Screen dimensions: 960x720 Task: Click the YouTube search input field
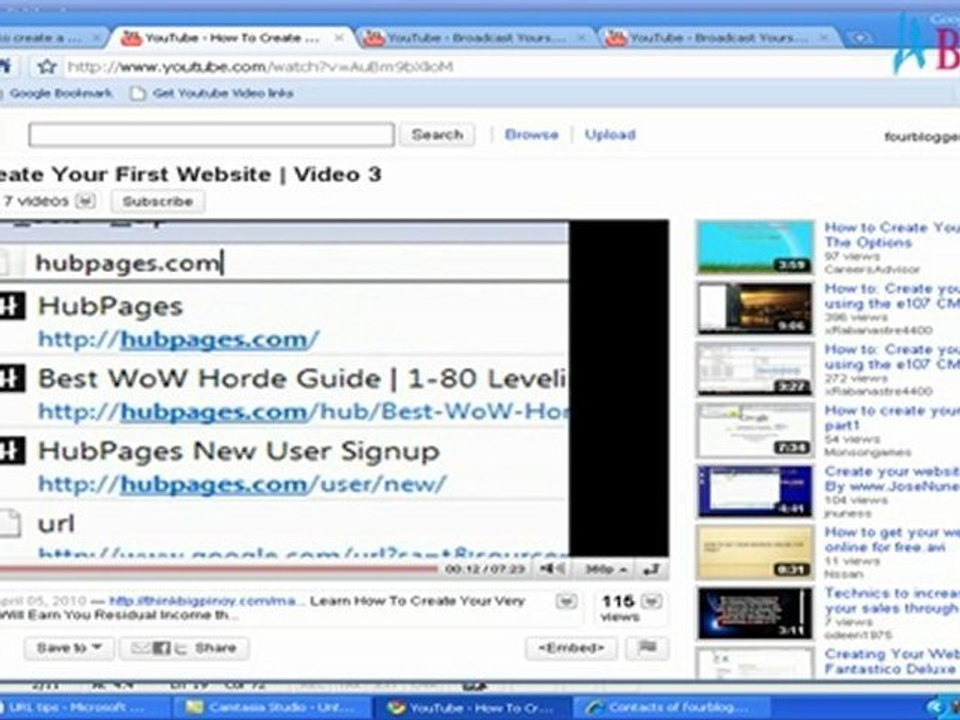[x=211, y=135]
